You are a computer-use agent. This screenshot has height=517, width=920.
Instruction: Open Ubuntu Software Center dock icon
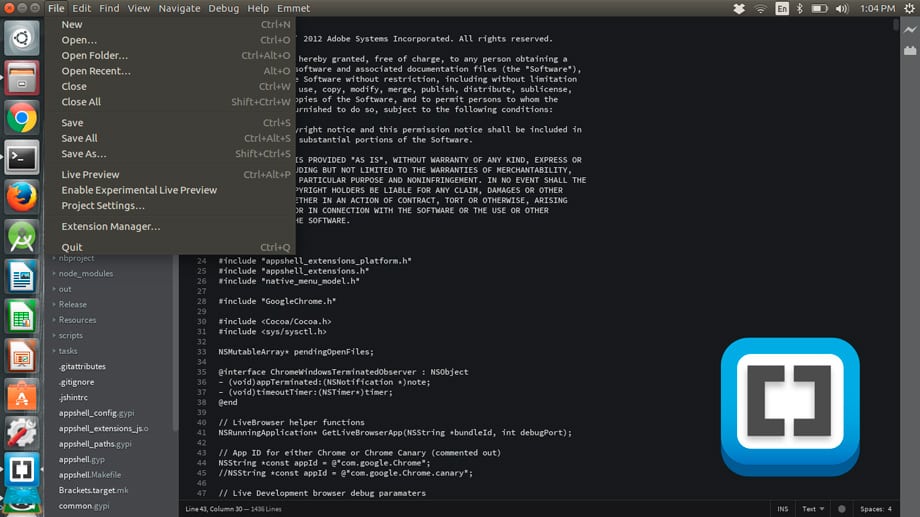pyautogui.click(x=22, y=397)
